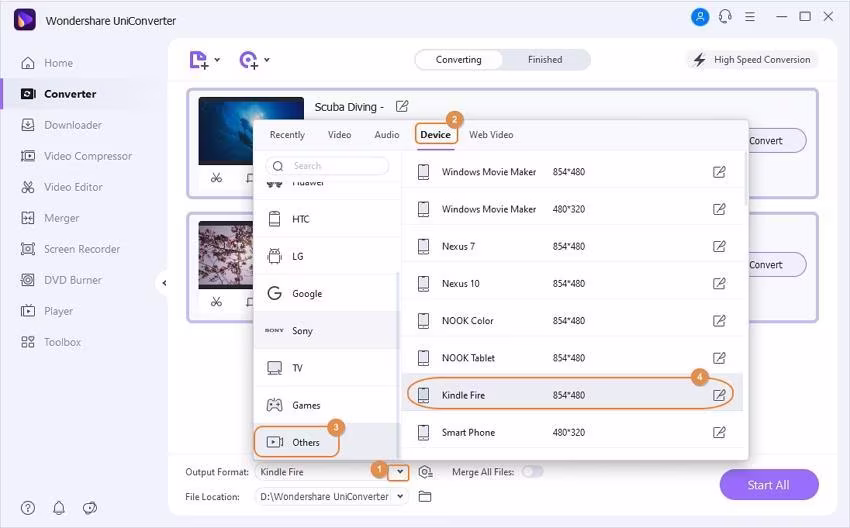Enable High Speed Conversion
Image resolution: width=850 pixels, height=528 pixels.
point(752,60)
